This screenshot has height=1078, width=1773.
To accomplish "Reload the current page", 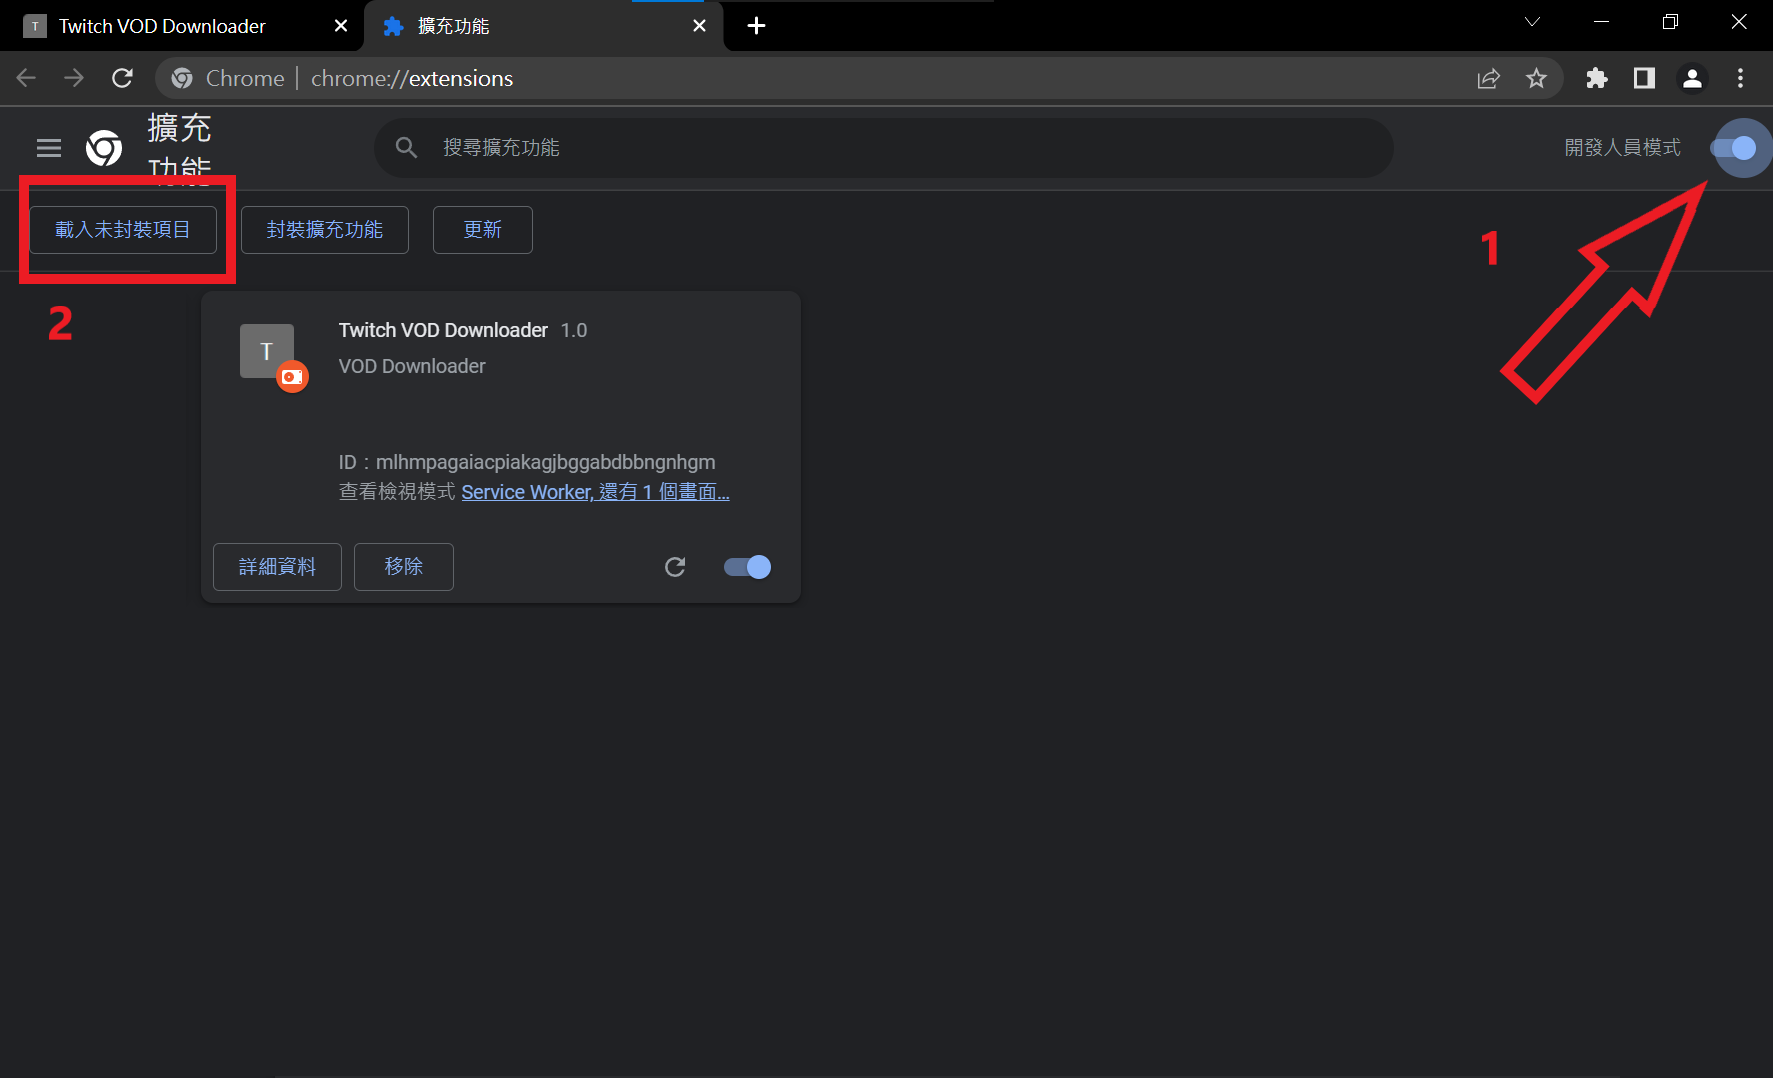I will click(122, 78).
